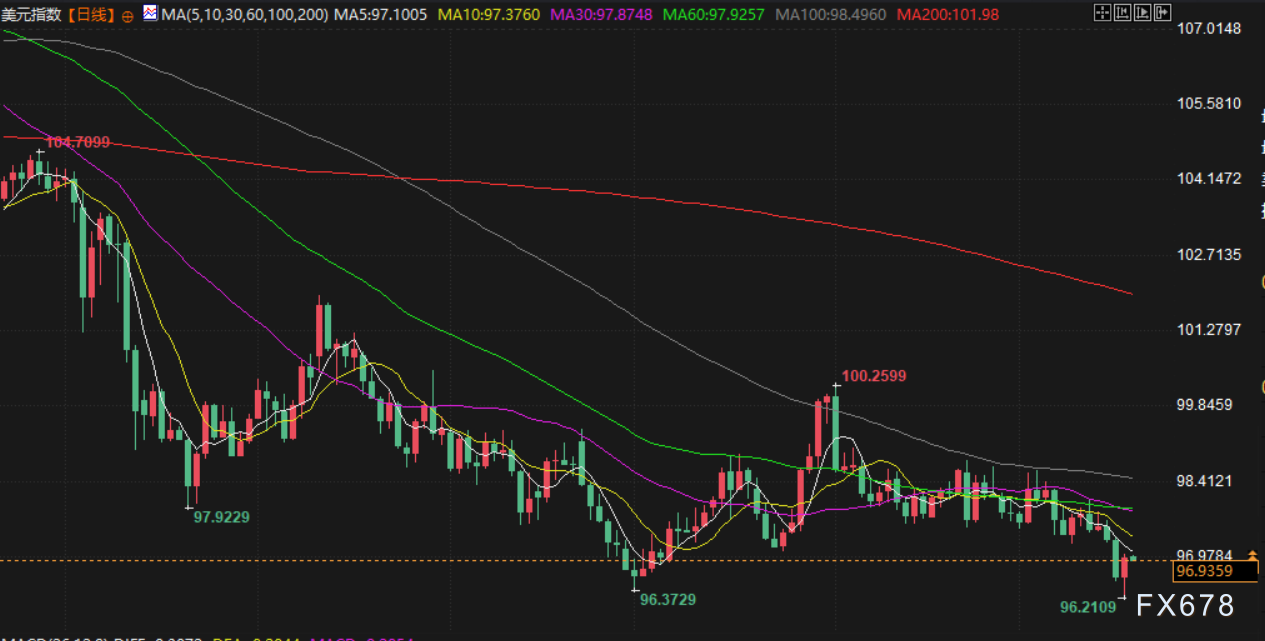This screenshot has width=1265, height=641.
Task: Toggle the MA5 line label
Action: click(x=381, y=15)
